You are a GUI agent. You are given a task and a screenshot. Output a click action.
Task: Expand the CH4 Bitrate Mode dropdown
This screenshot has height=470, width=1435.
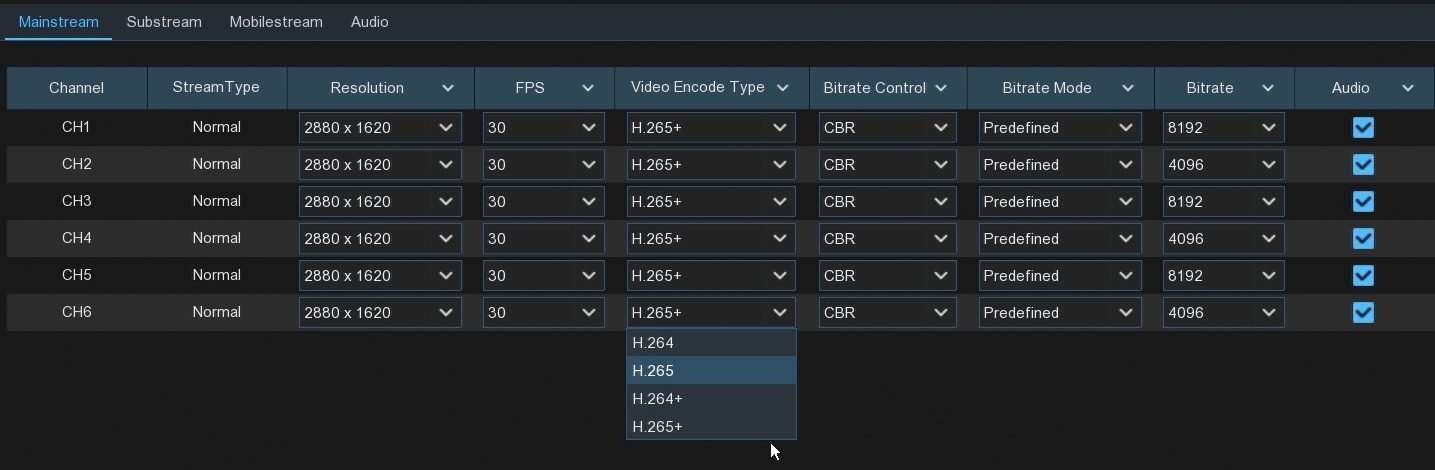[x=1059, y=239]
